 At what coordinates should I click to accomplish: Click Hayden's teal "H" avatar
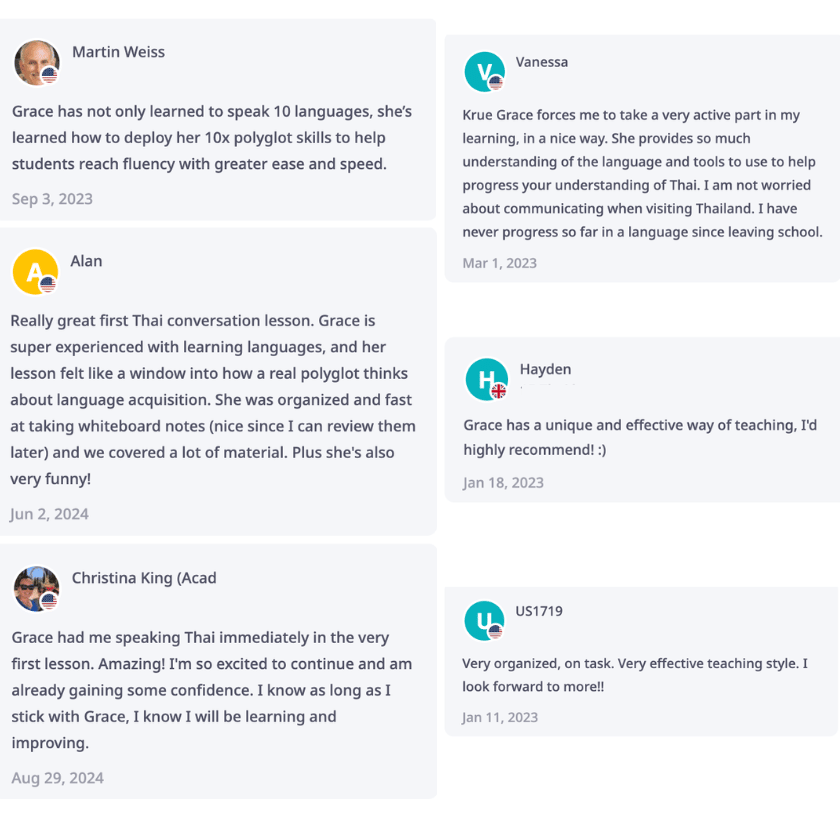(x=486, y=379)
